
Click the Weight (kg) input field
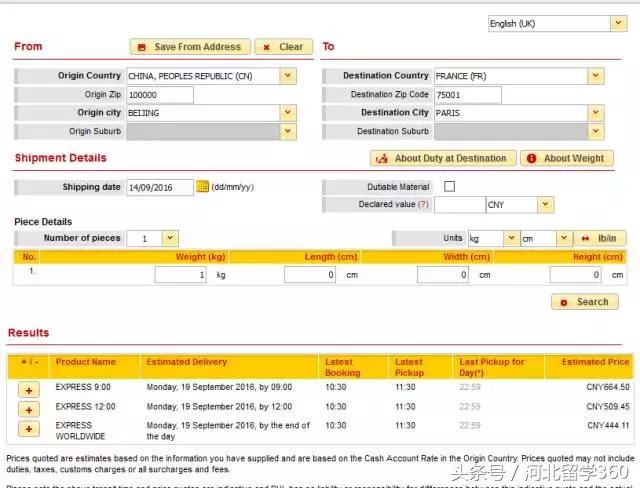coord(180,275)
